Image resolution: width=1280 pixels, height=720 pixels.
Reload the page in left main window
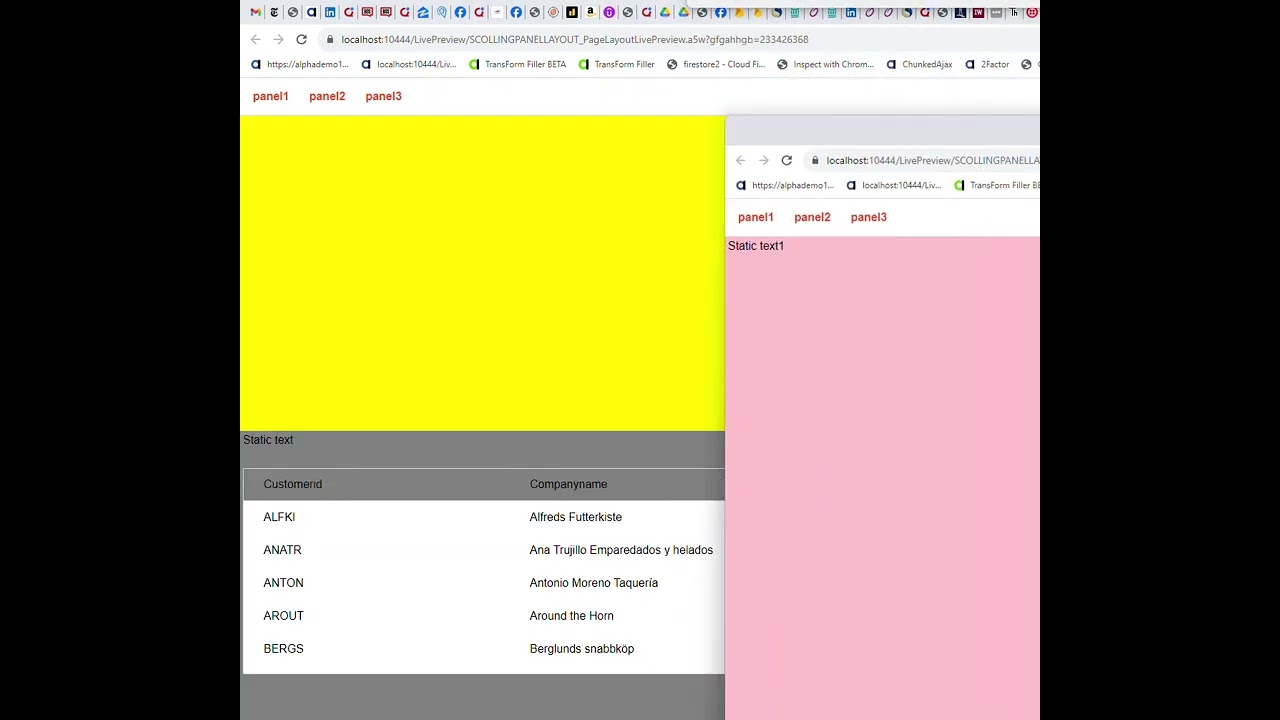click(301, 39)
